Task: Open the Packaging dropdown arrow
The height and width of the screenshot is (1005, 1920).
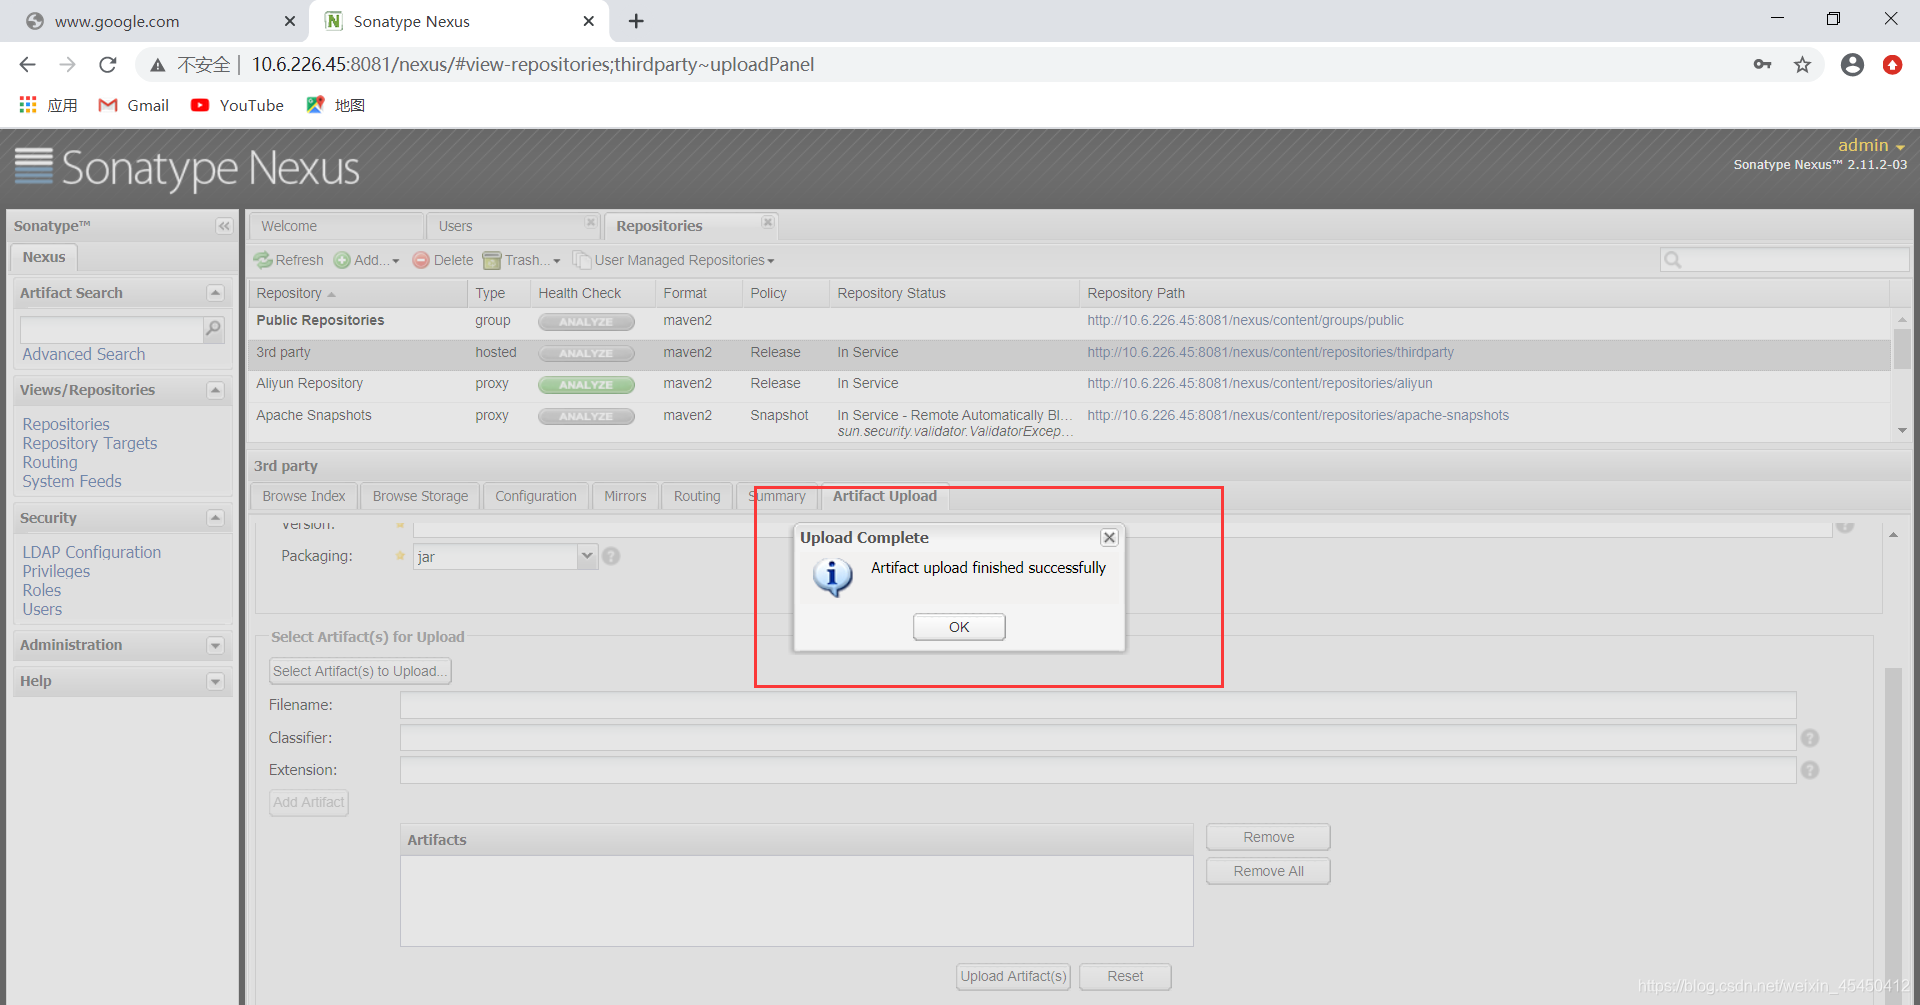Action: pos(587,556)
